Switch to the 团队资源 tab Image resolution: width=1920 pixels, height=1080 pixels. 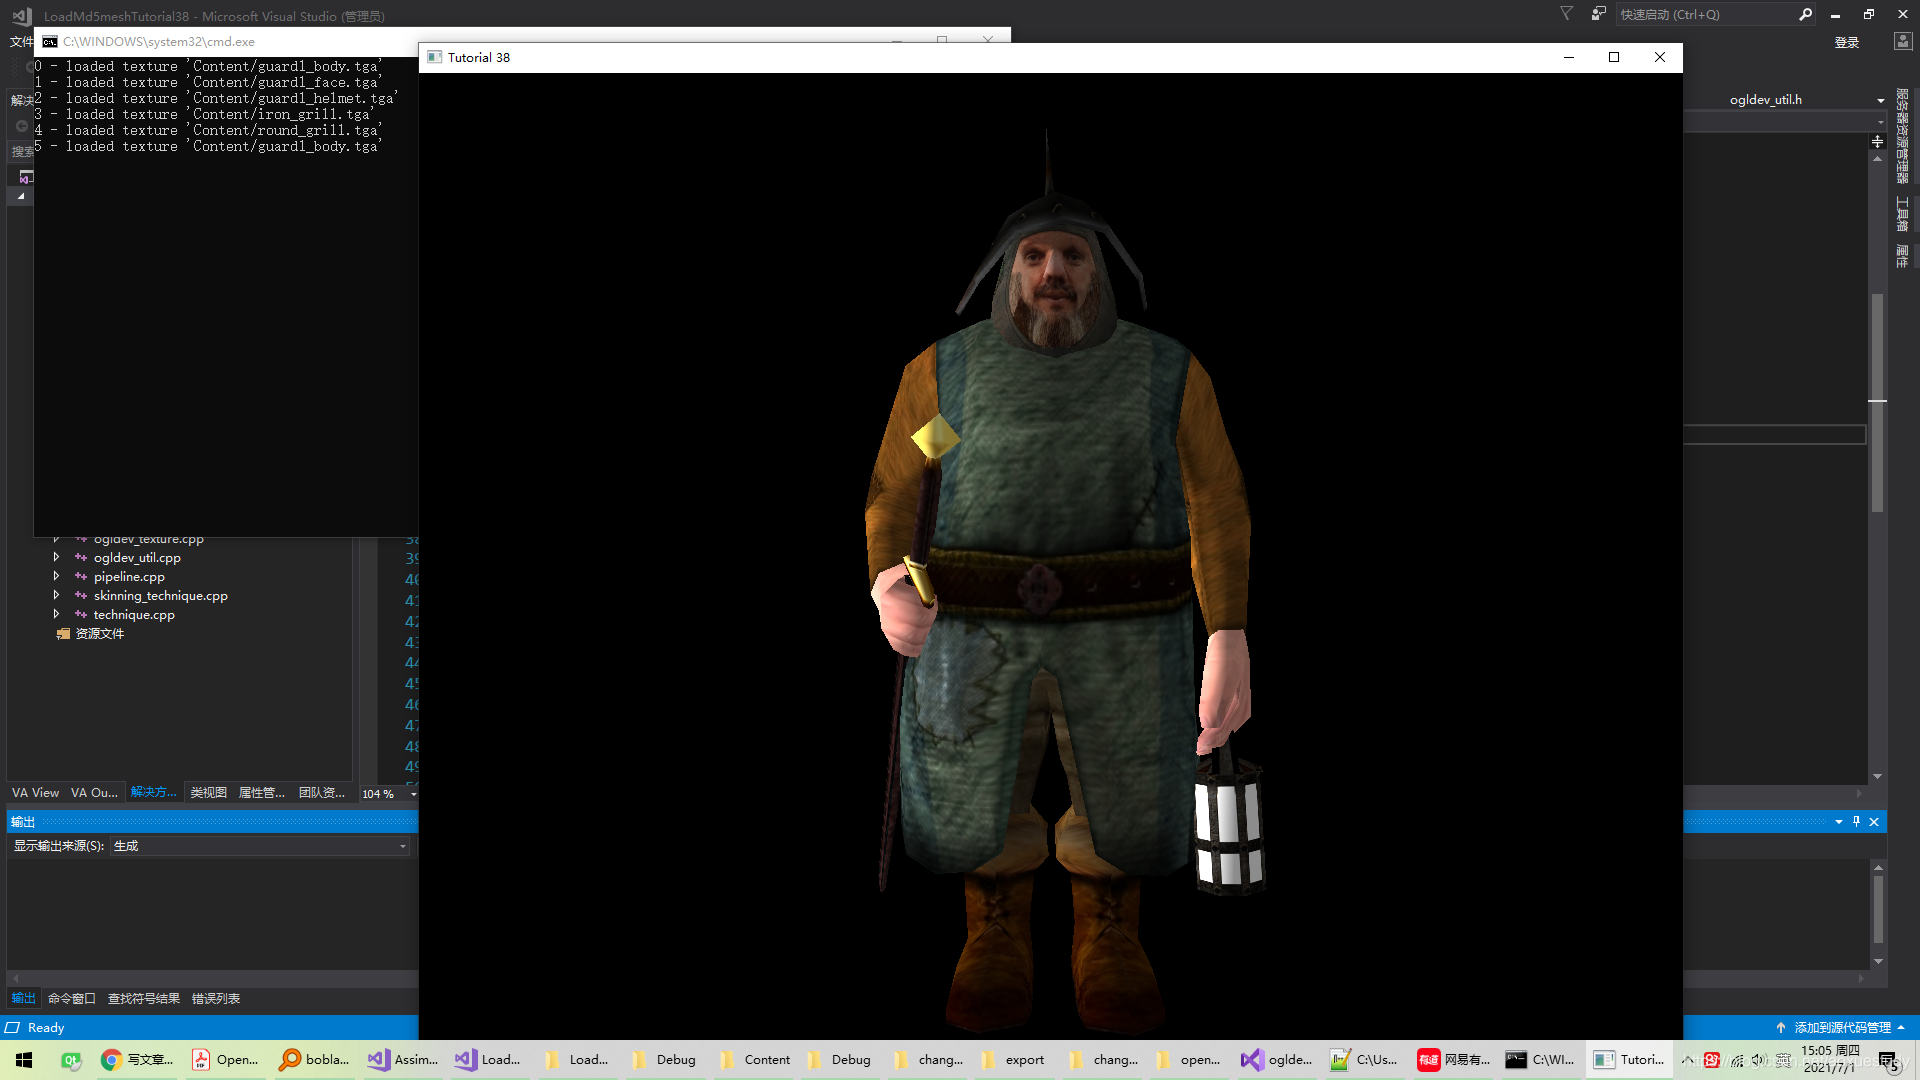[x=322, y=793]
